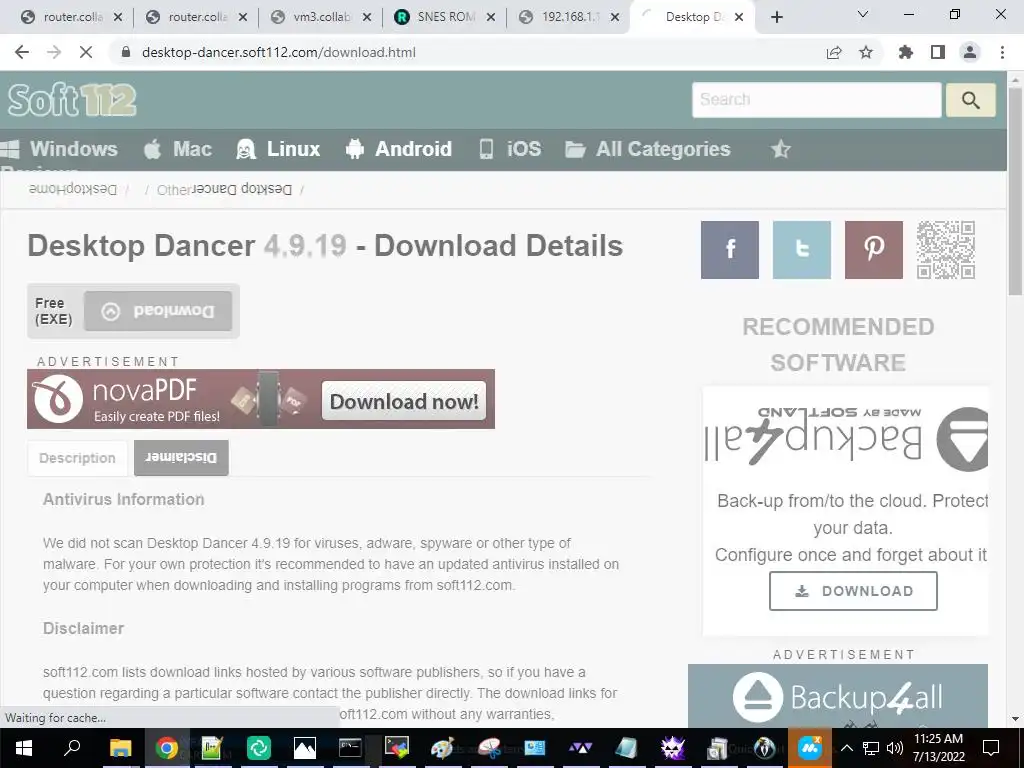The width and height of the screenshot is (1024, 768).
Task: Close the SNES ROM tab
Action: point(491,17)
